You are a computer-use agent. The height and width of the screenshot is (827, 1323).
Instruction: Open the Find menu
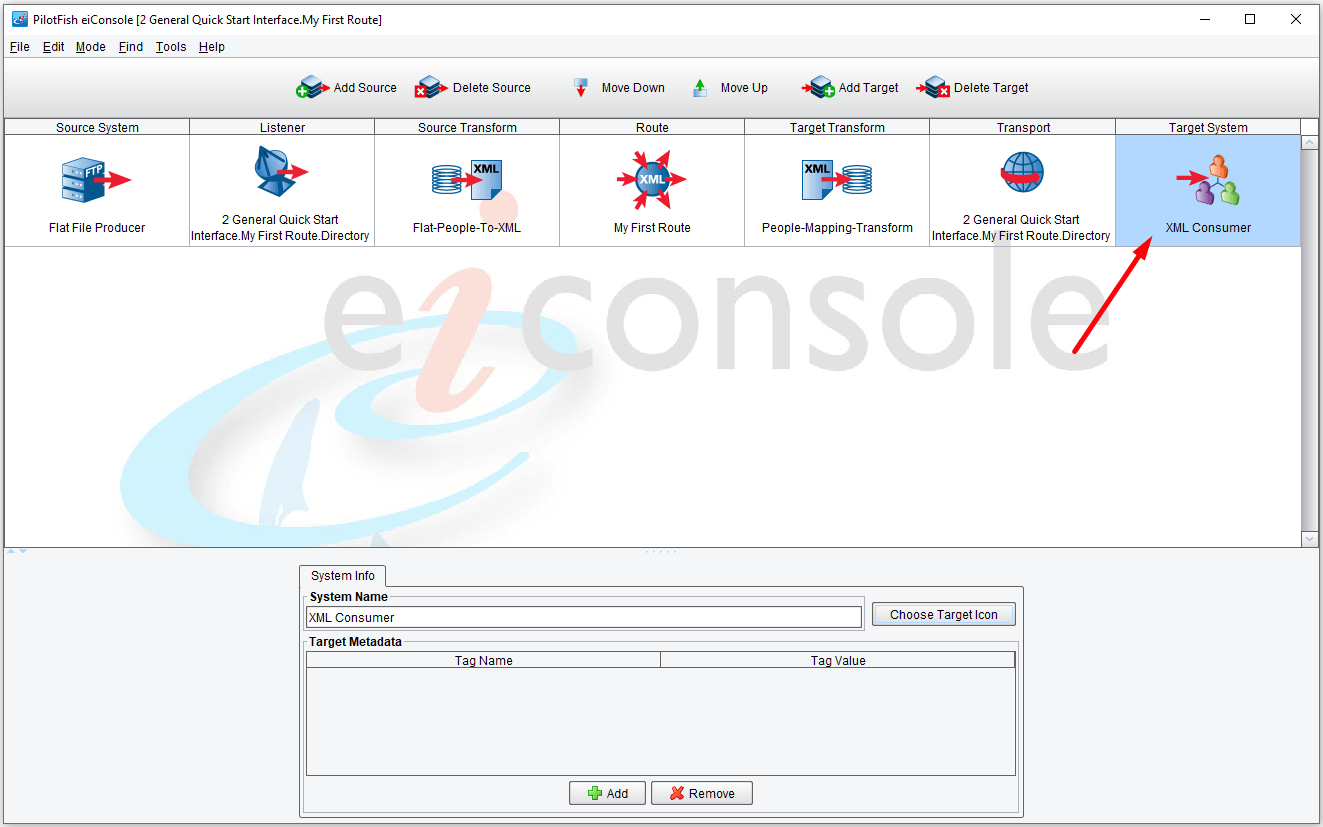pyautogui.click(x=131, y=47)
